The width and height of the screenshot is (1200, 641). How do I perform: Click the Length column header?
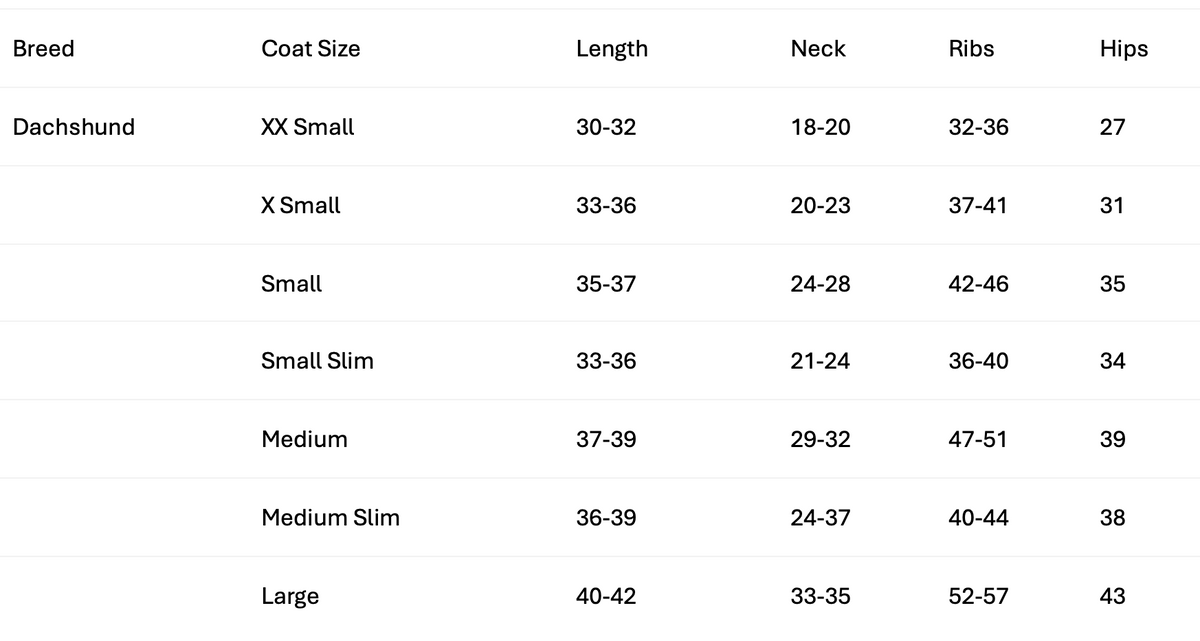point(612,49)
